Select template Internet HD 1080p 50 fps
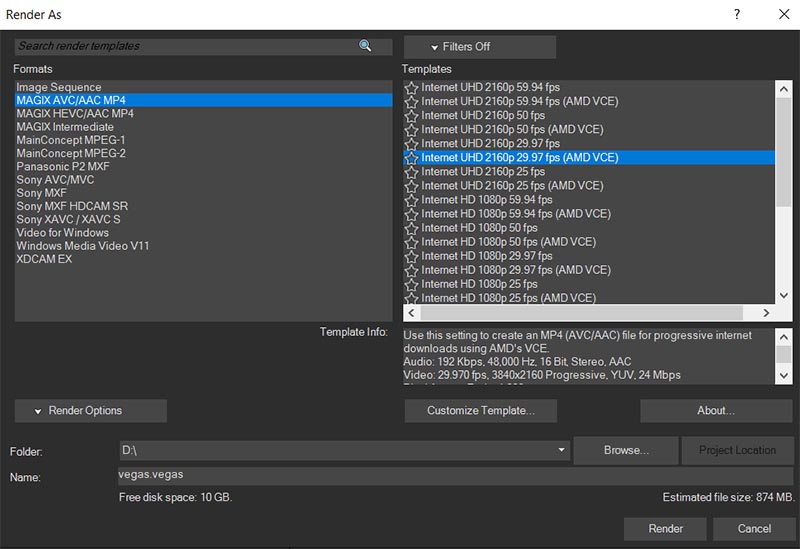Image resolution: width=800 pixels, height=549 pixels. (589, 228)
